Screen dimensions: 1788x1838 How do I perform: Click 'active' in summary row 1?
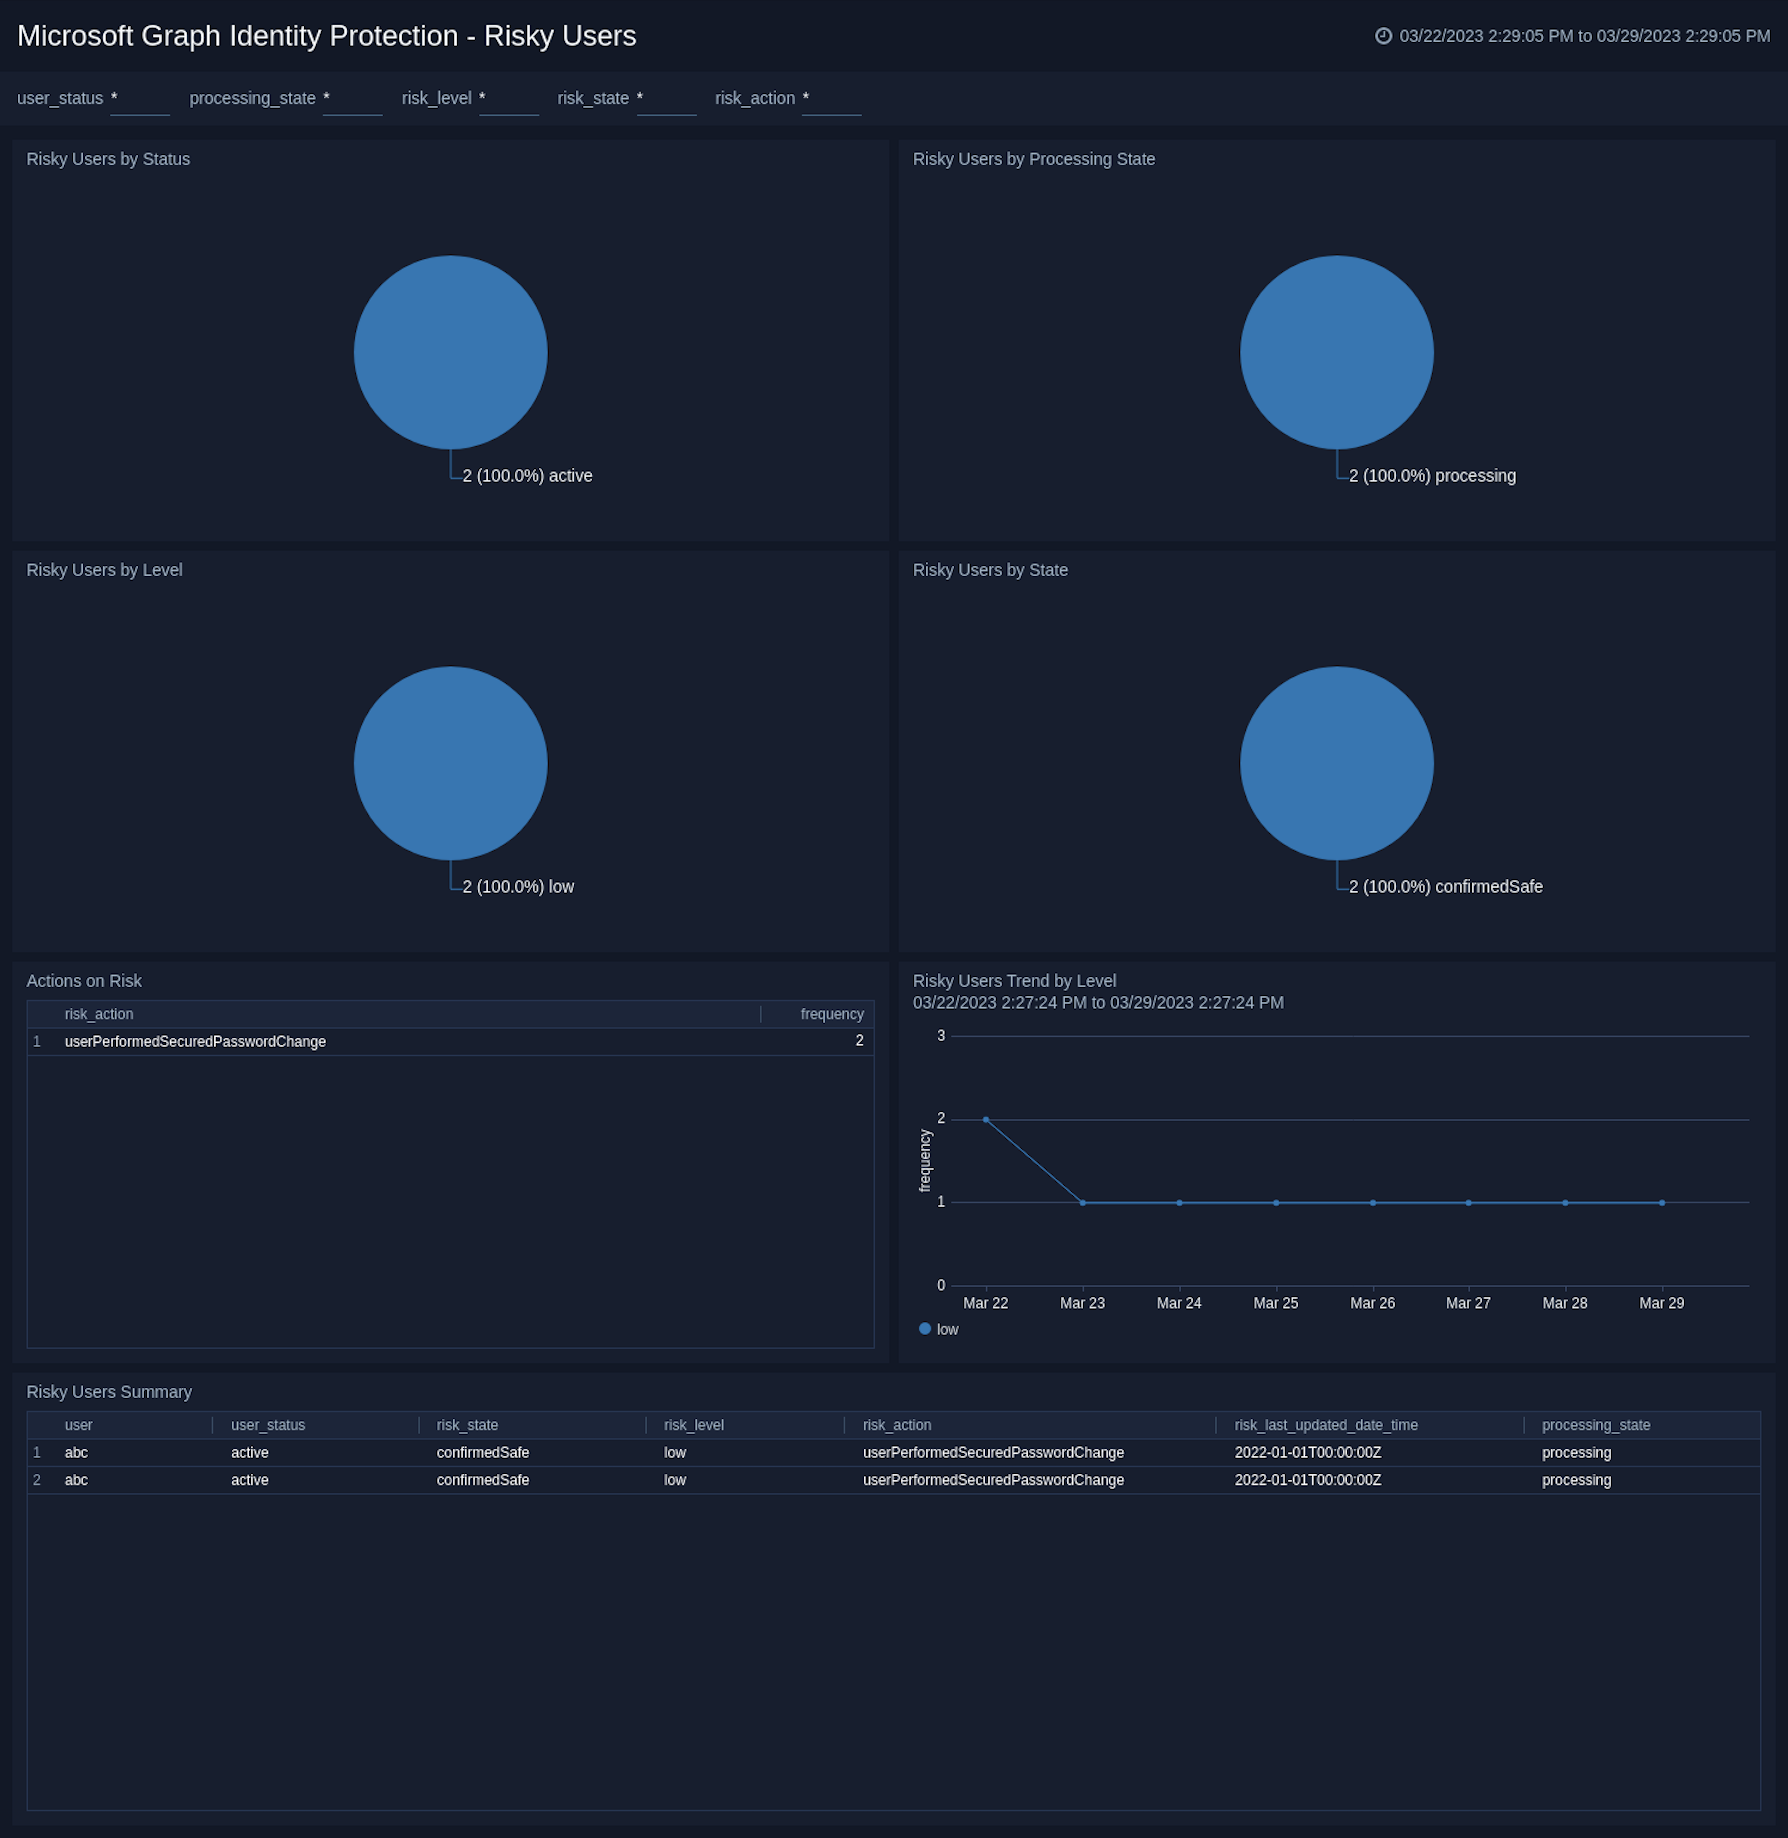tap(250, 1453)
